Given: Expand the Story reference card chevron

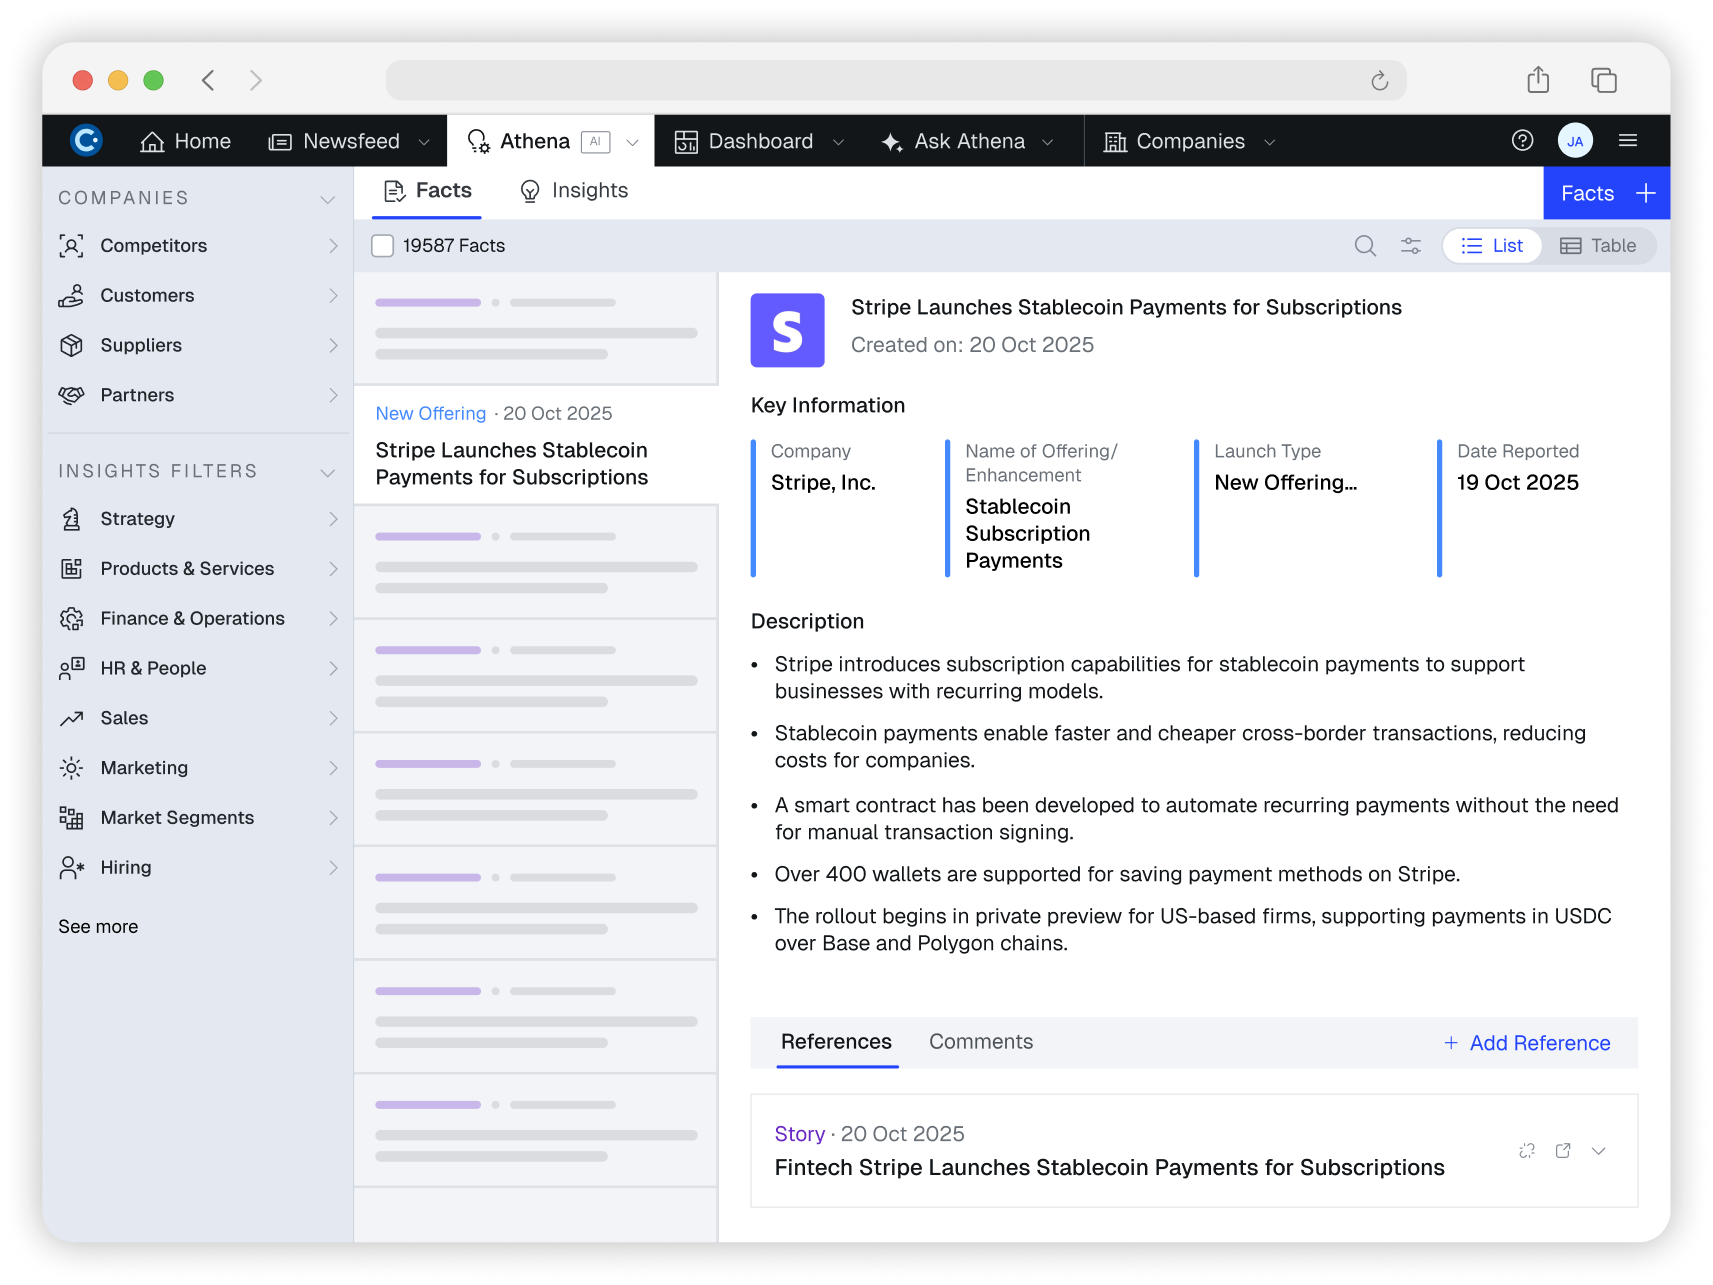Looking at the screenshot, I should click(1600, 1151).
